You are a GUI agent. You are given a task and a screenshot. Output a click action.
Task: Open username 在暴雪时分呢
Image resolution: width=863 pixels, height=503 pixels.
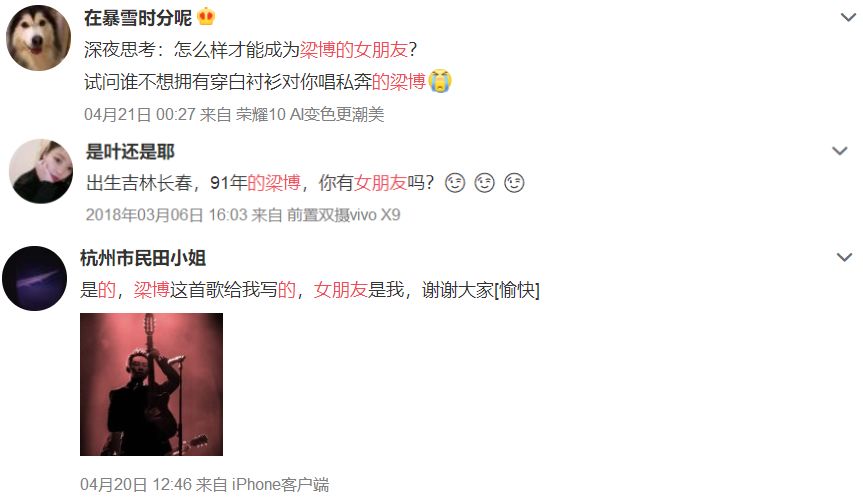point(138,18)
